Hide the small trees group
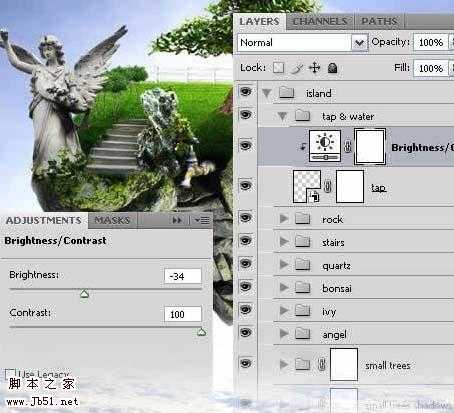The image size is (454, 413). coord(246,363)
